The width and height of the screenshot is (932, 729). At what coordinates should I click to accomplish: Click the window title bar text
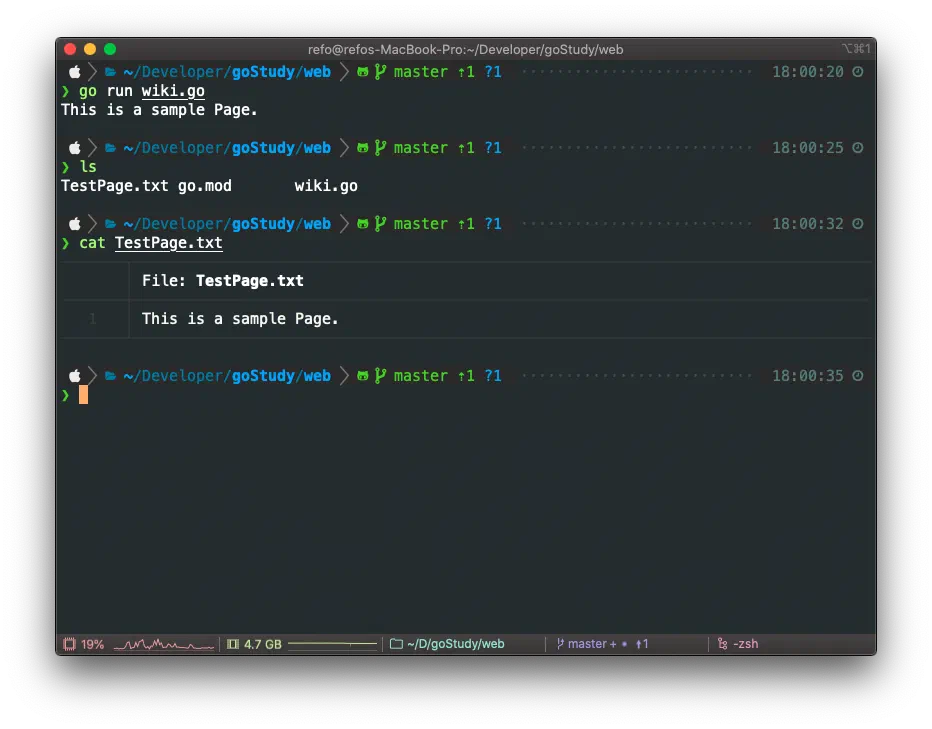pyautogui.click(x=465, y=48)
